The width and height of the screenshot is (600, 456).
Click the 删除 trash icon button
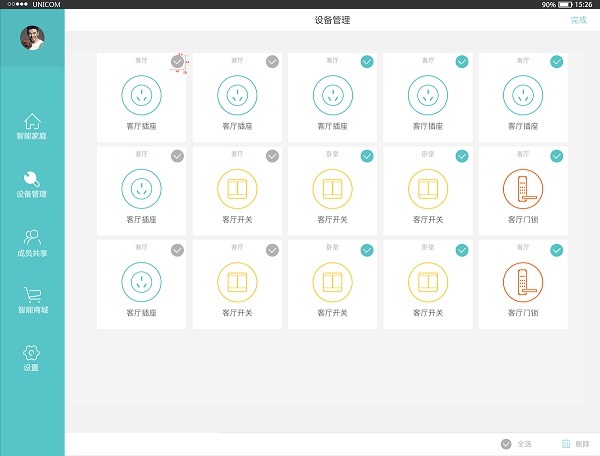567,443
